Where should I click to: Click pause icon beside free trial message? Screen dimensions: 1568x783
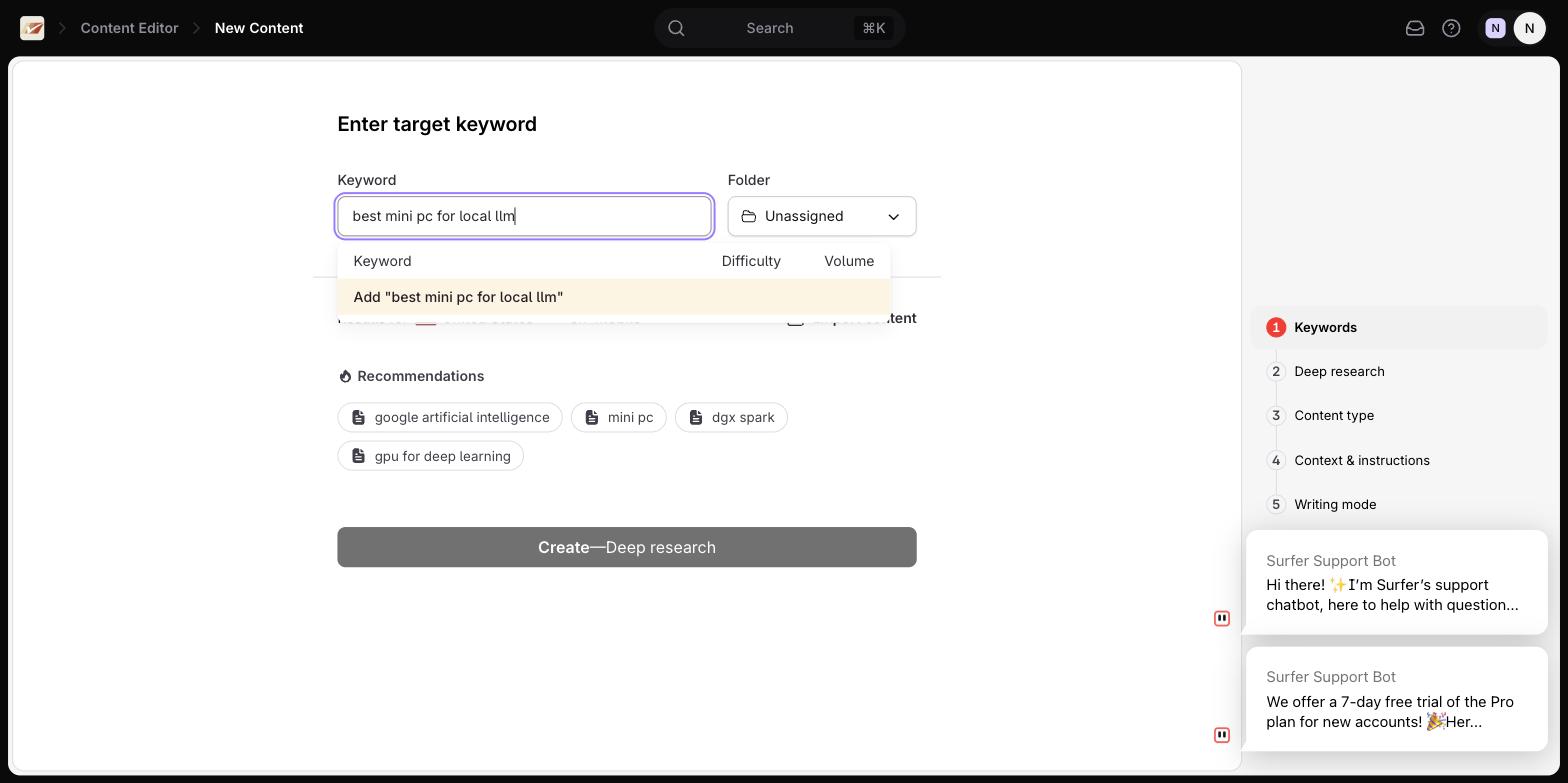coord(1222,735)
